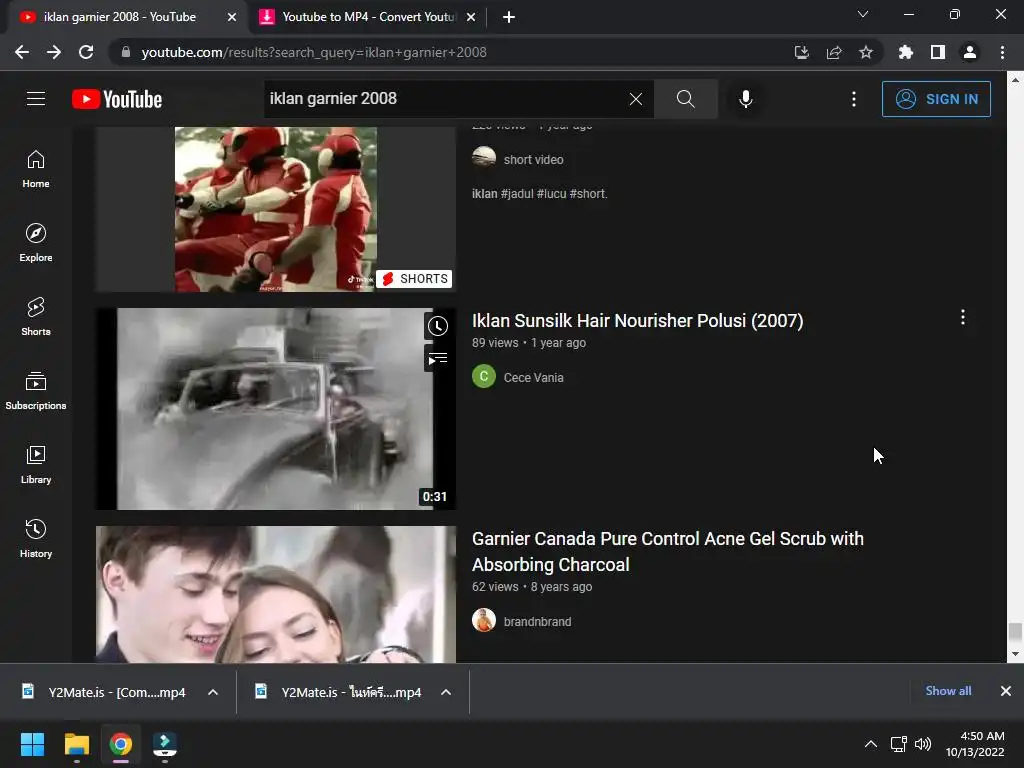This screenshot has width=1024, height=768.
Task: Expand options for Thai-named Y2Mate mp4 download
Action: [446, 692]
